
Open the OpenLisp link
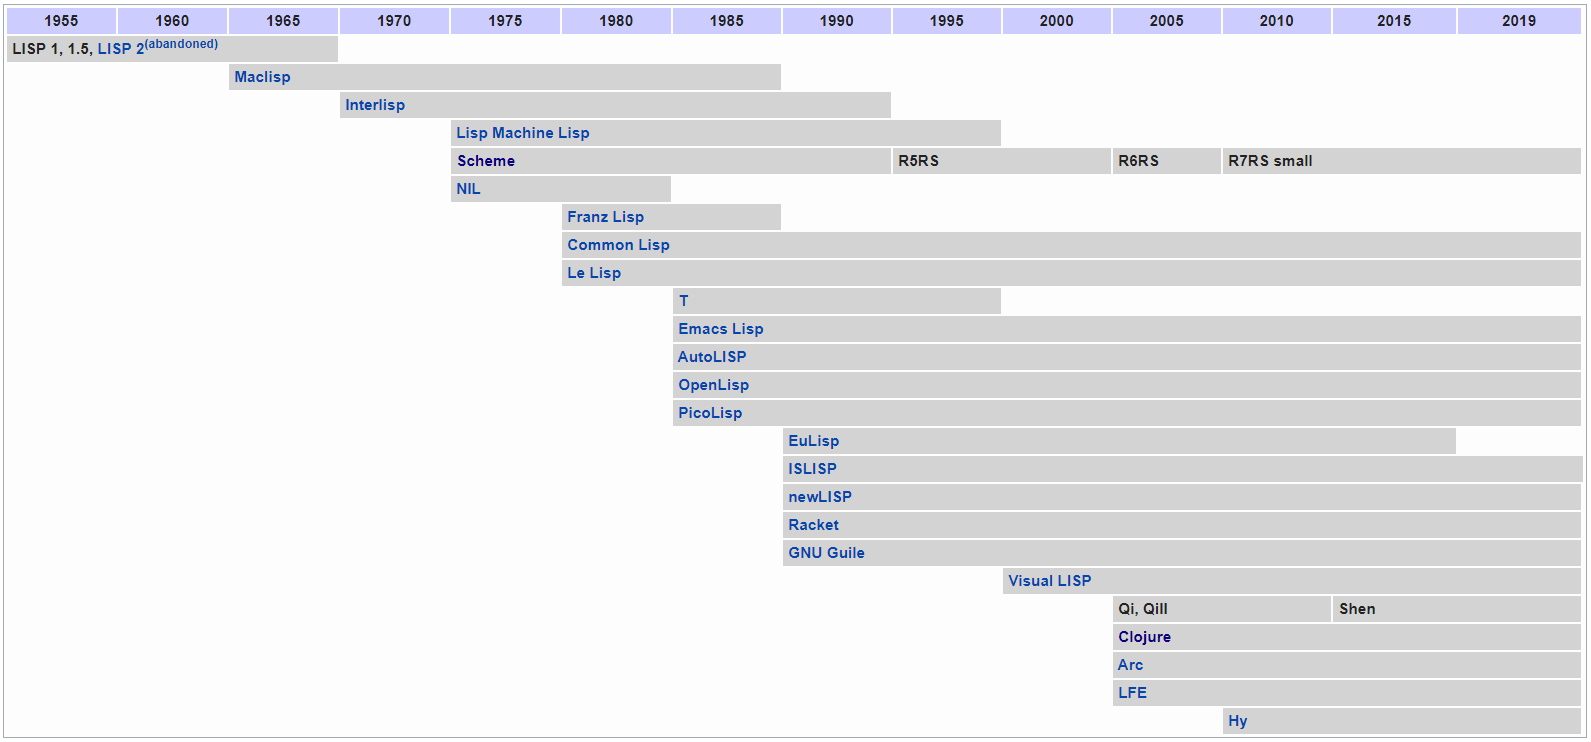[713, 385]
